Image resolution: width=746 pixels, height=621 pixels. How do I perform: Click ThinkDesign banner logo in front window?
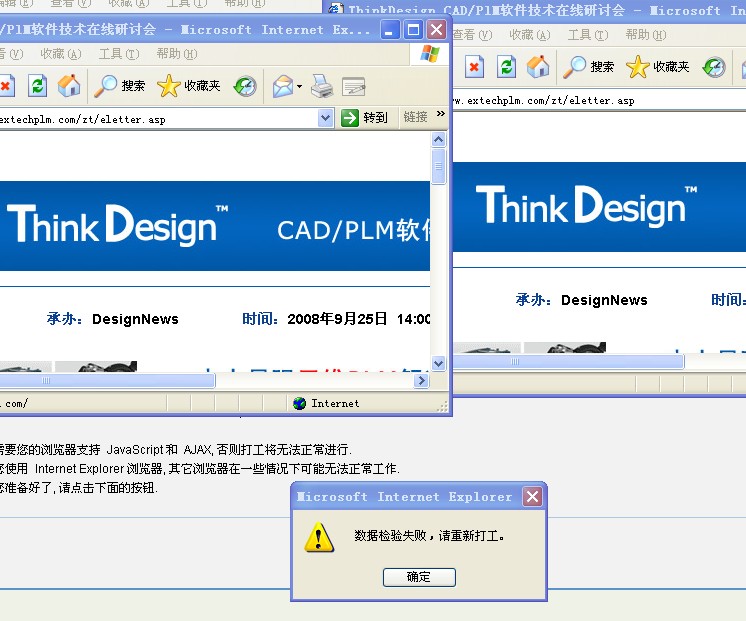[x=117, y=224]
